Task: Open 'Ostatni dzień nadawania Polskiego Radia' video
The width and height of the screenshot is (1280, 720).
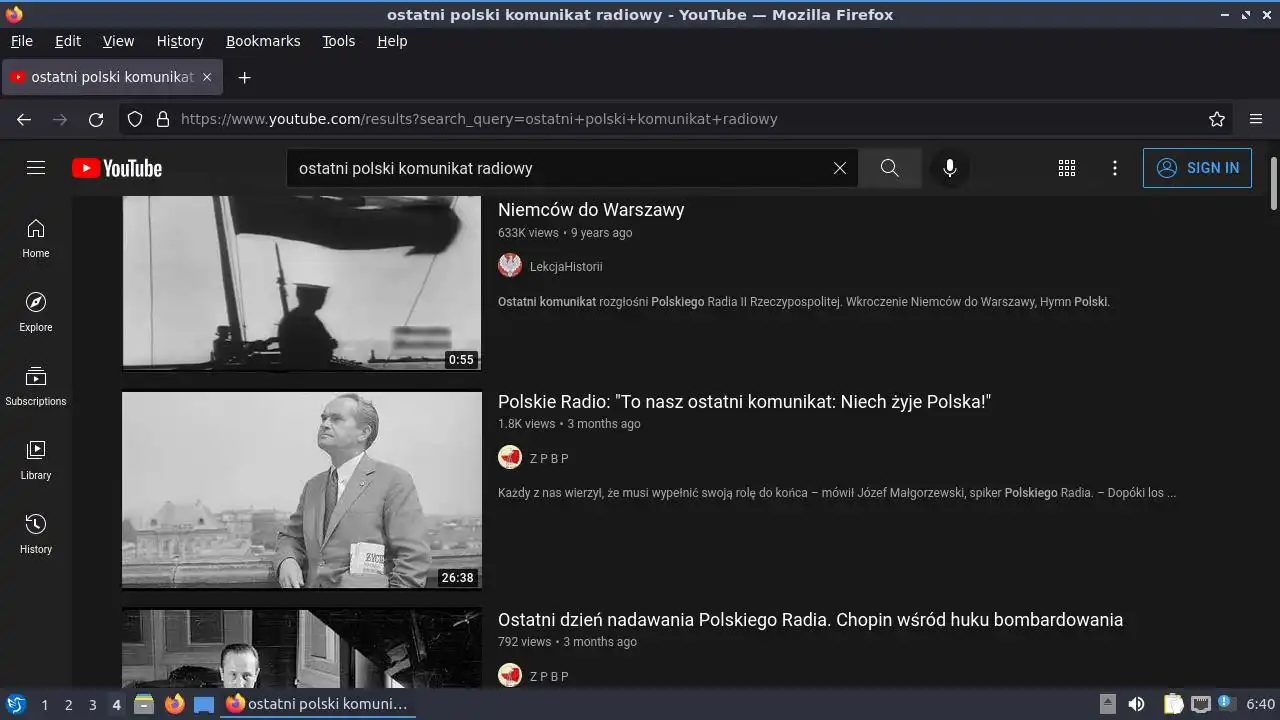Action: coord(810,620)
